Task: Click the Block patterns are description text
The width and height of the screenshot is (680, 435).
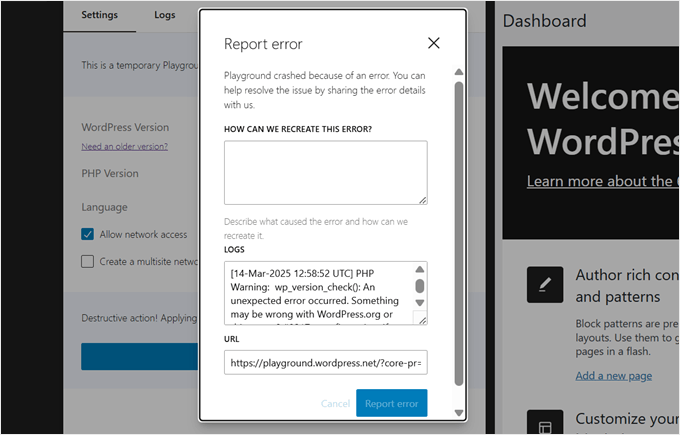Action: pos(627,337)
